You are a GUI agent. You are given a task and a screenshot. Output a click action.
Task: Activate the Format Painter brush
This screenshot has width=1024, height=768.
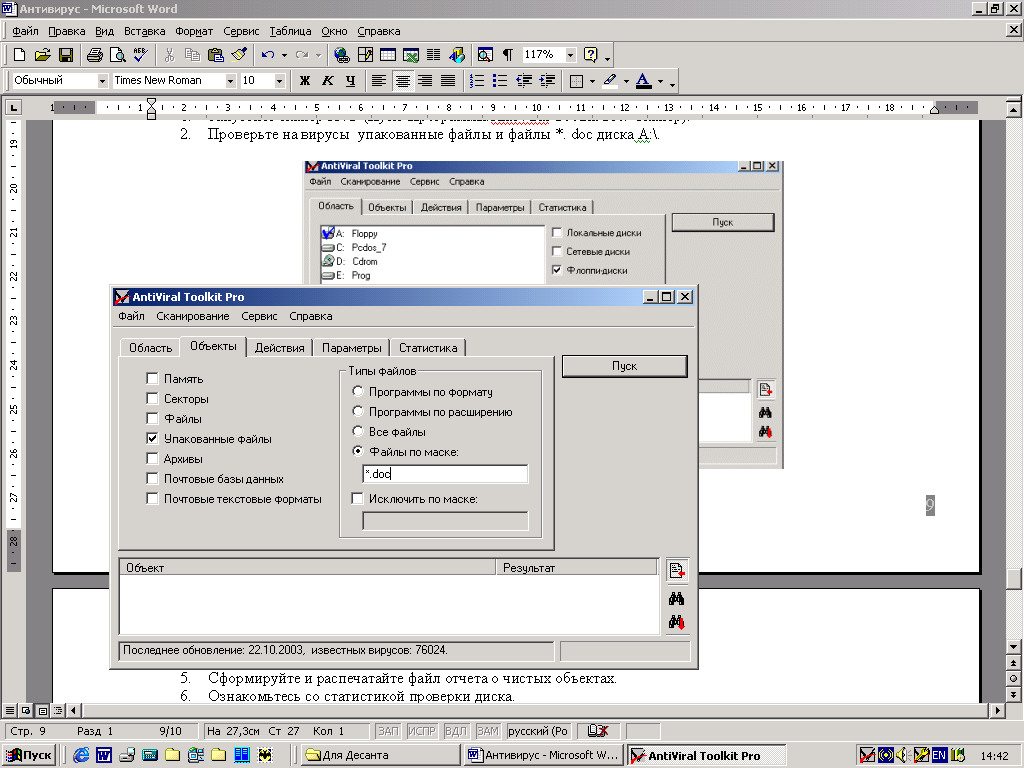point(238,55)
